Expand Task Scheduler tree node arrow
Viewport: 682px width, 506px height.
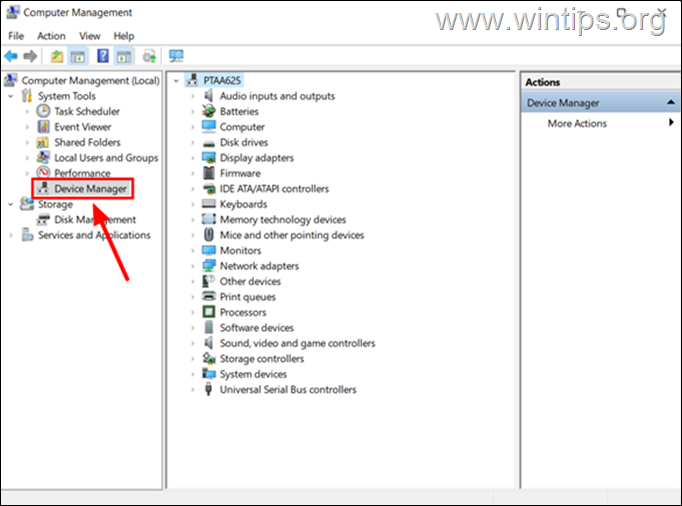[27, 112]
